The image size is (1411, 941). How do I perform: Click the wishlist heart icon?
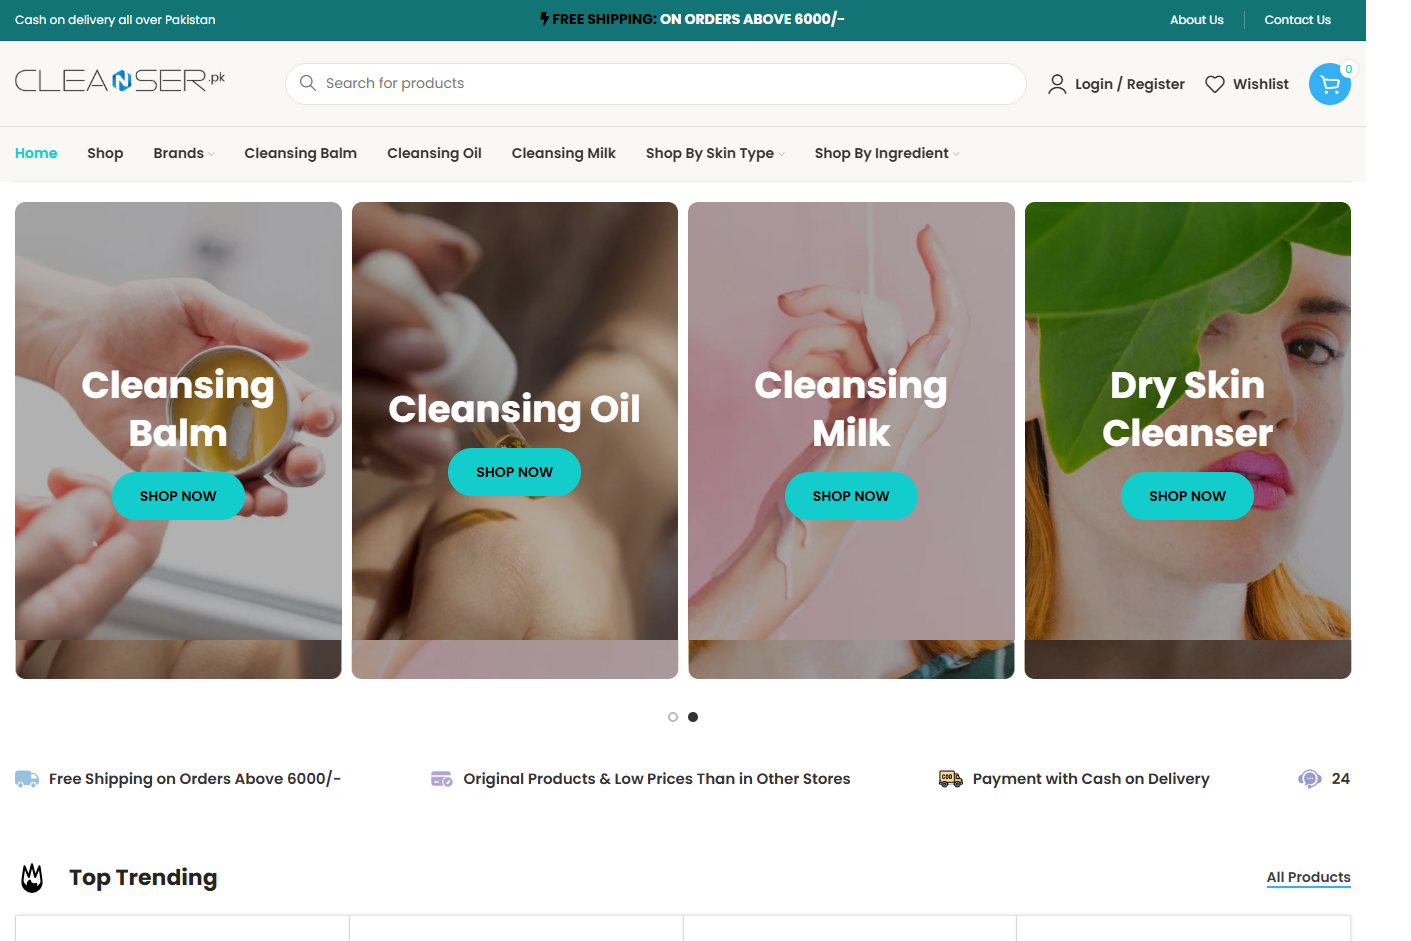click(1215, 84)
